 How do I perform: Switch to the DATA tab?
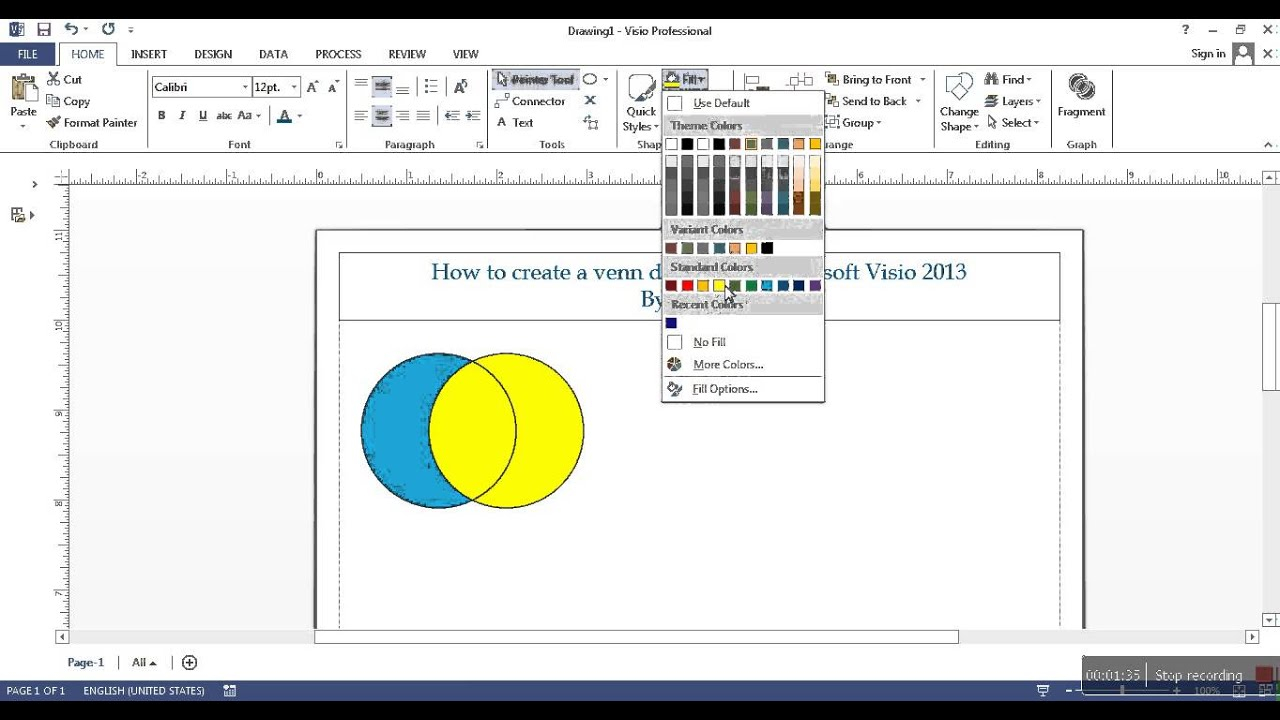point(273,54)
